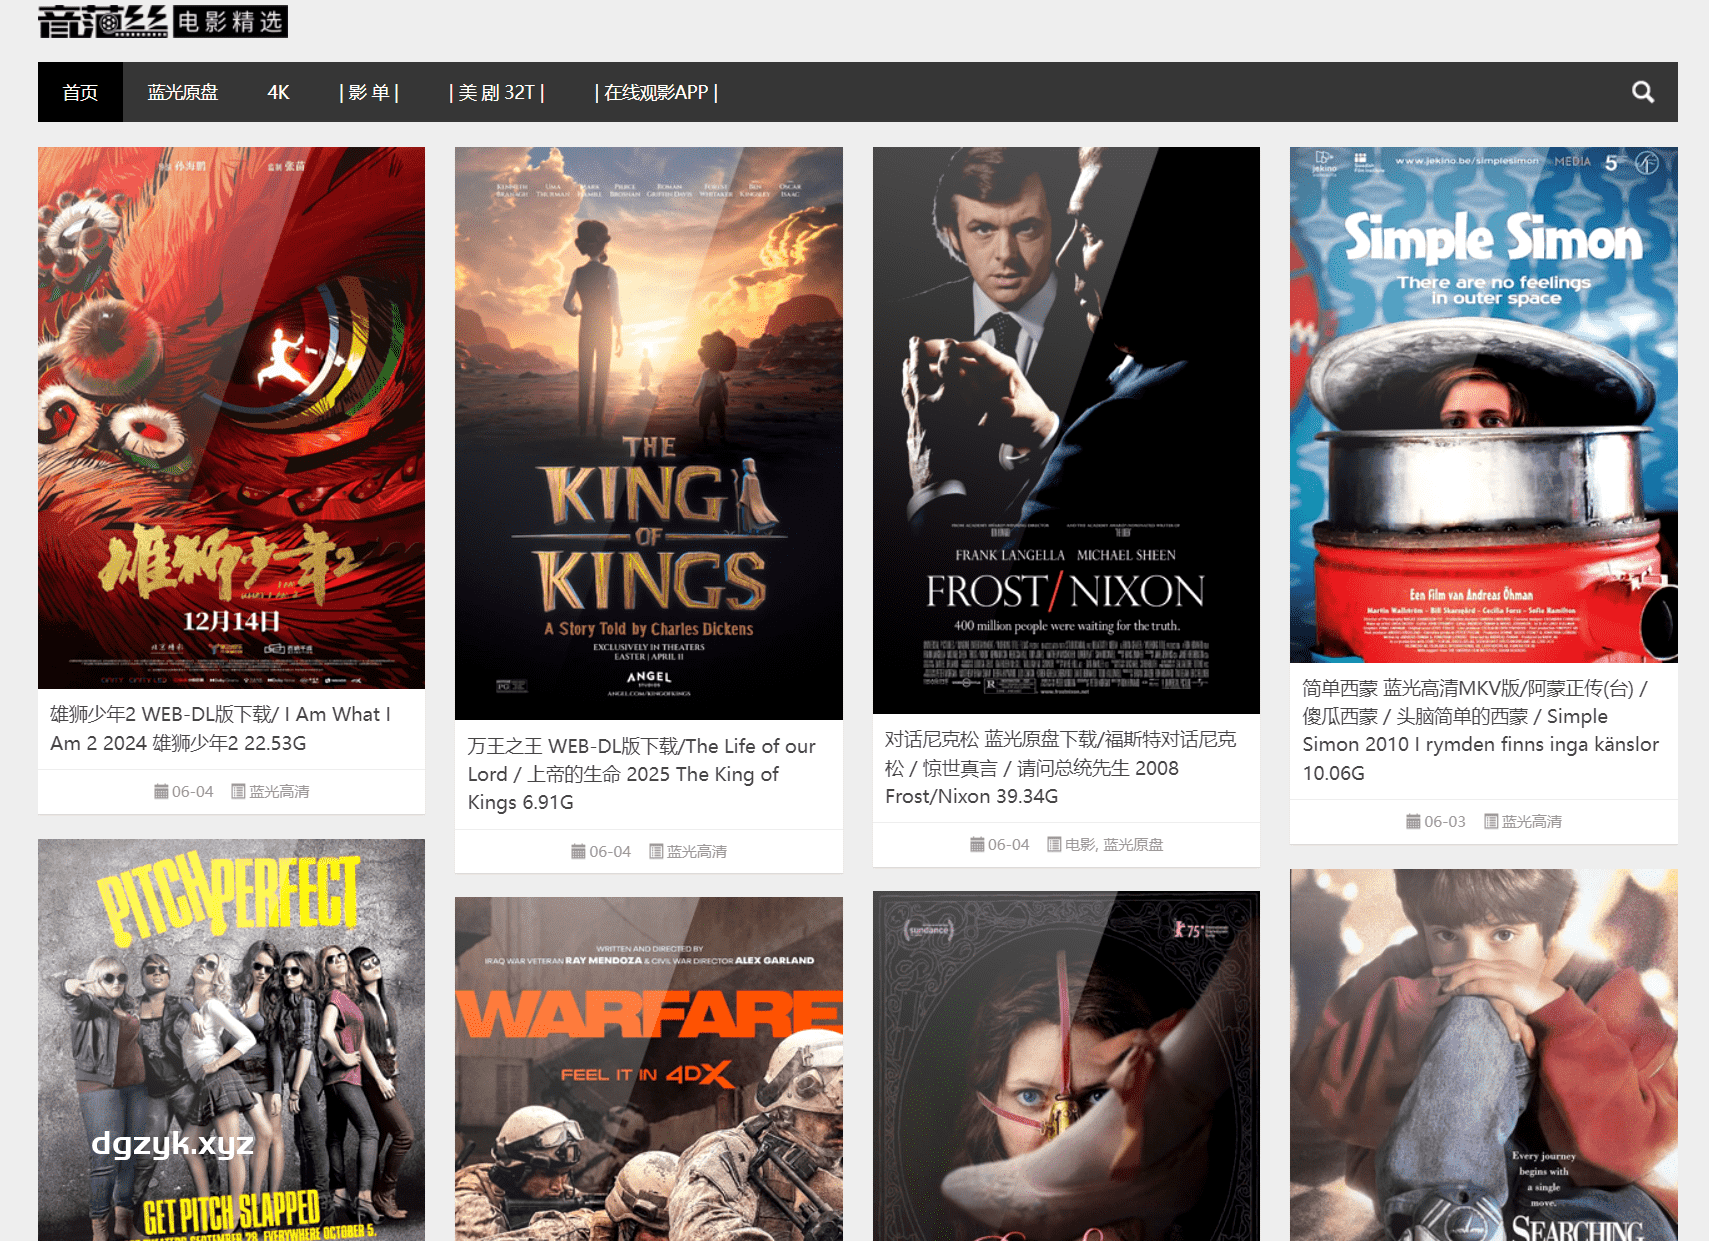
Task: Open the 雄狮少年2 poster thumbnail
Action: 231,418
